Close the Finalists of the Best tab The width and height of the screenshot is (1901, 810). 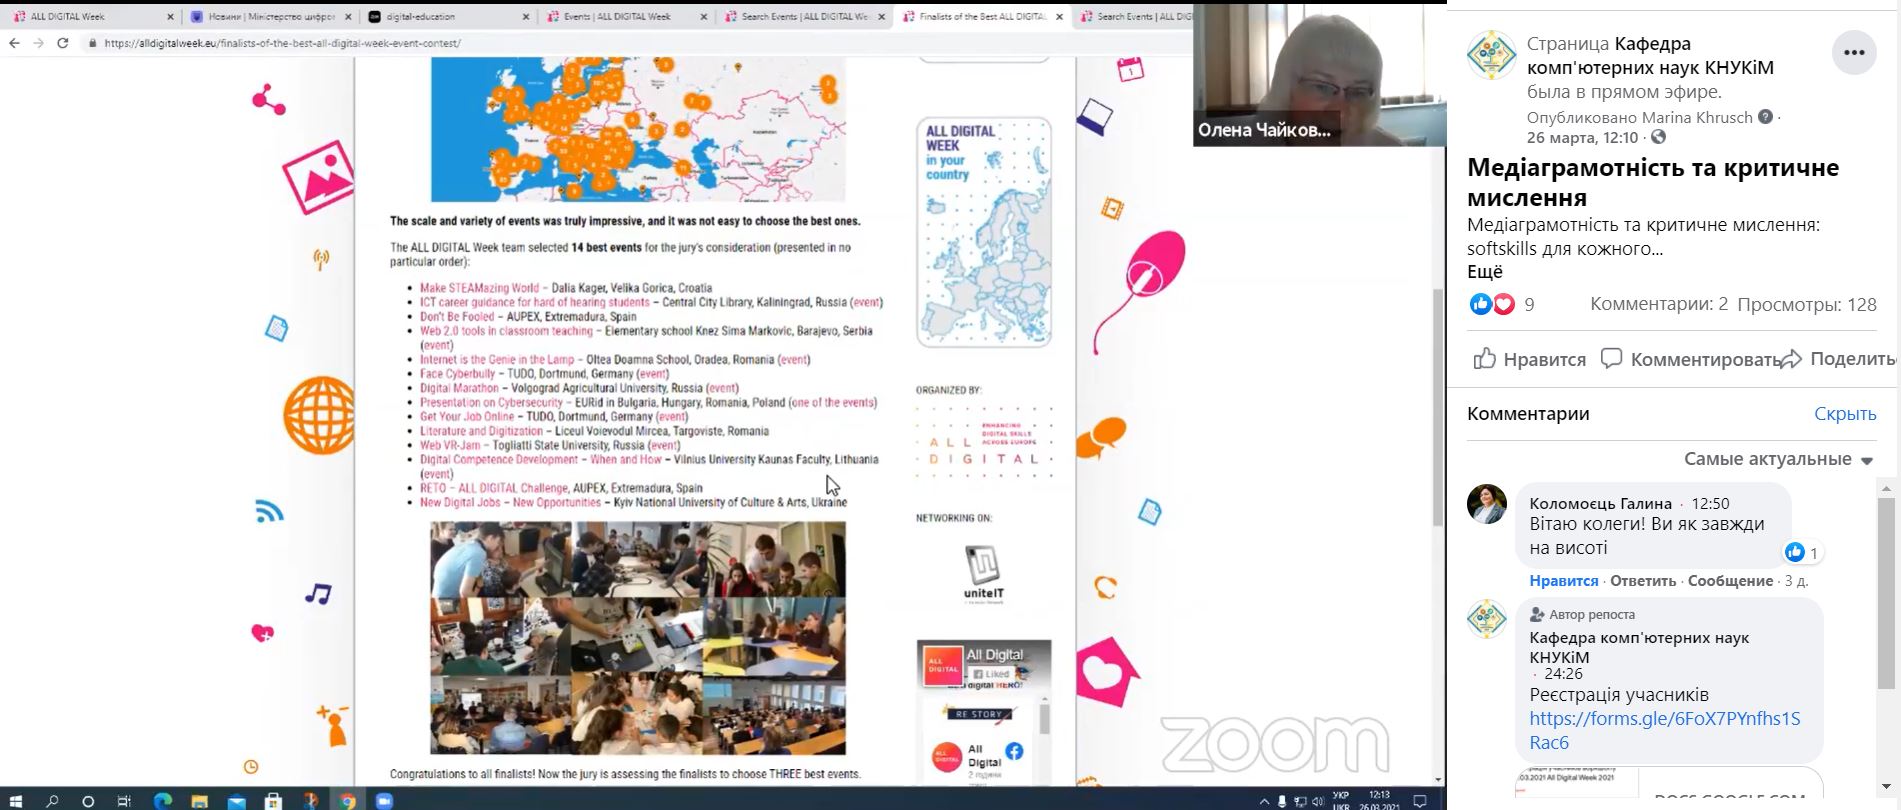tap(1059, 17)
